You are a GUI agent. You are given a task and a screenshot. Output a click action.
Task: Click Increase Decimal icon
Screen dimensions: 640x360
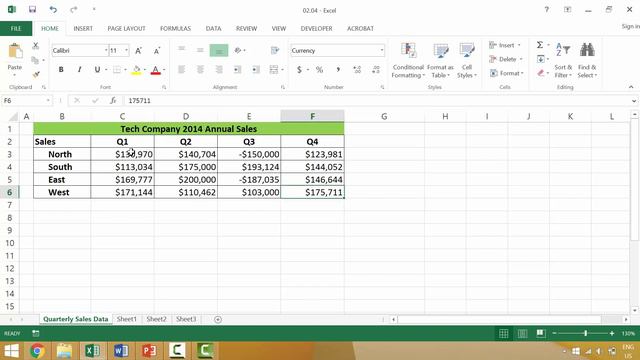pos(357,70)
